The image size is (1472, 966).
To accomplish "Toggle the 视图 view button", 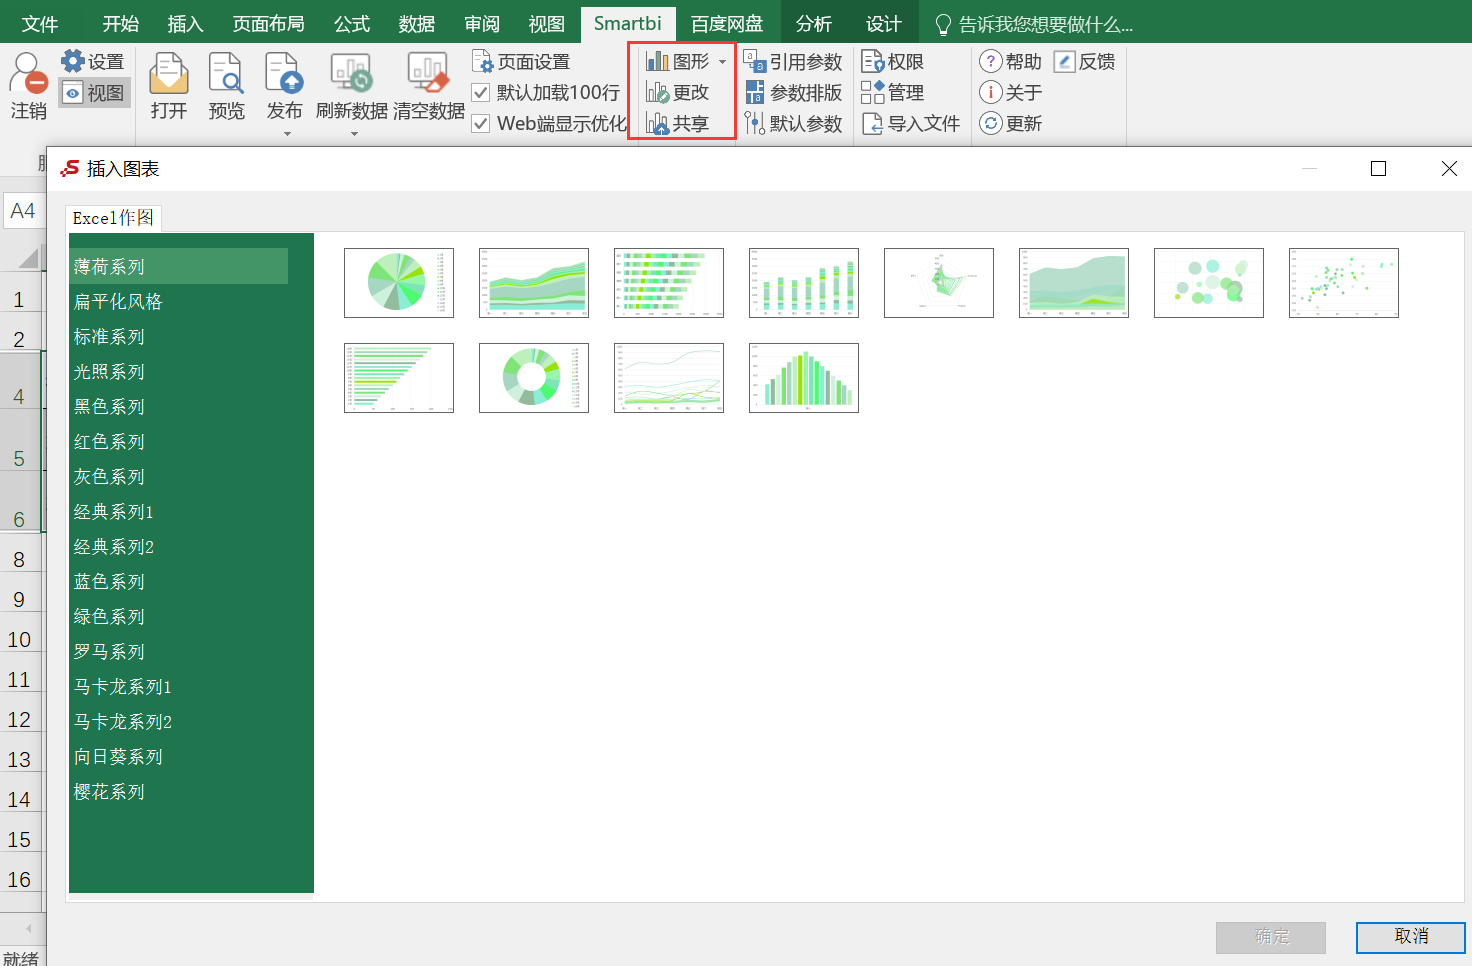I will [x=94, y=93].
